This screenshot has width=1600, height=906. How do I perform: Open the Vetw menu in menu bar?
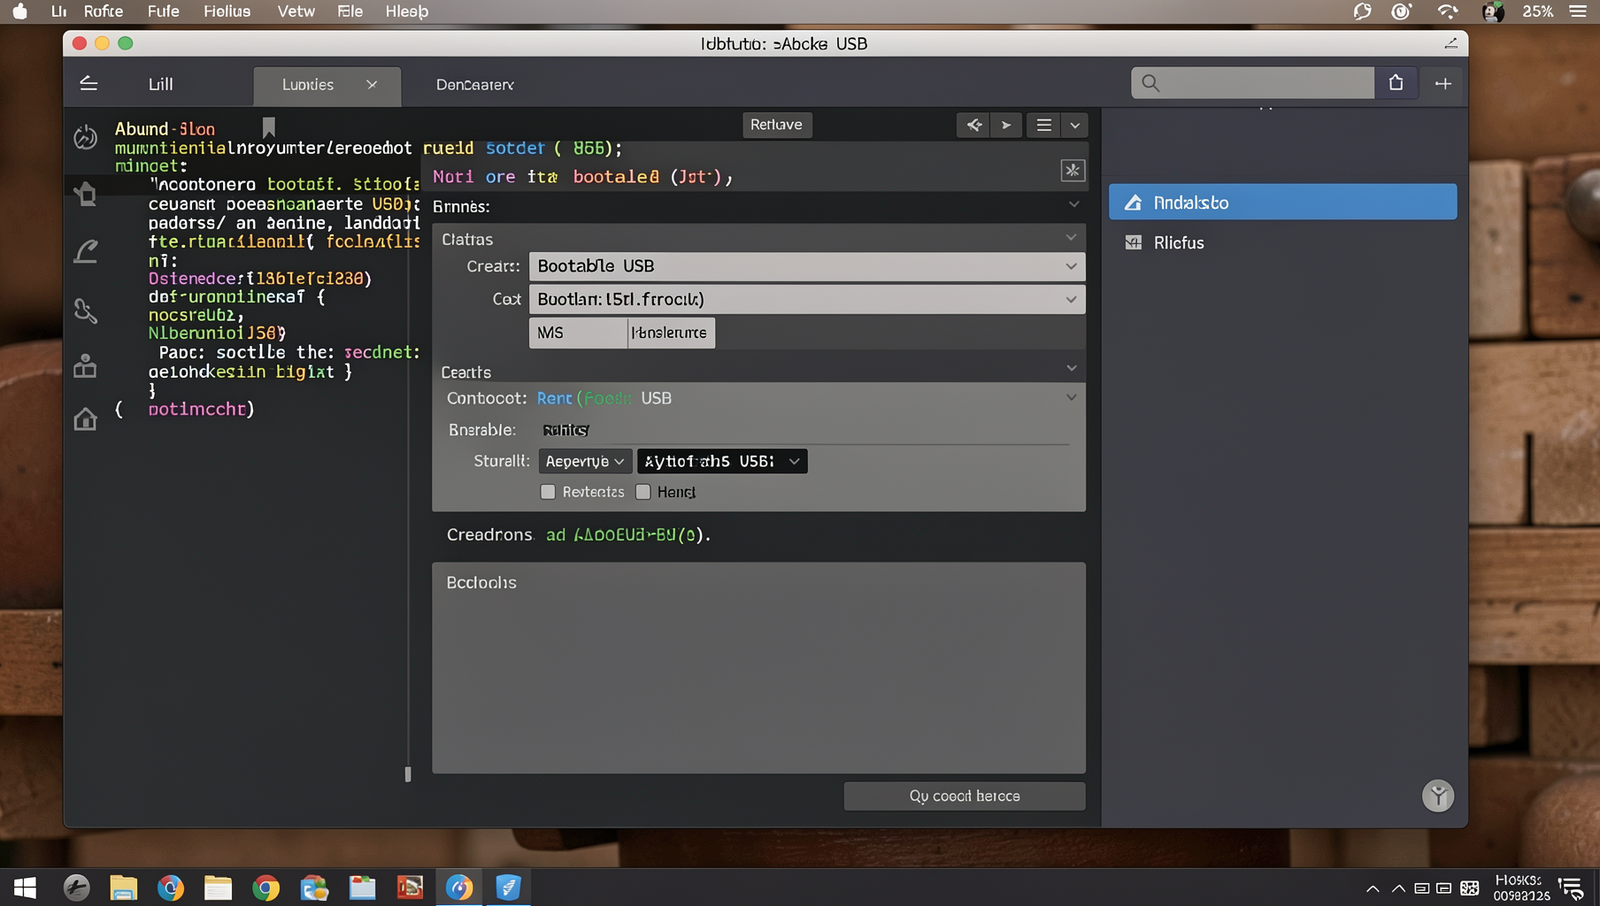[296, 11]
